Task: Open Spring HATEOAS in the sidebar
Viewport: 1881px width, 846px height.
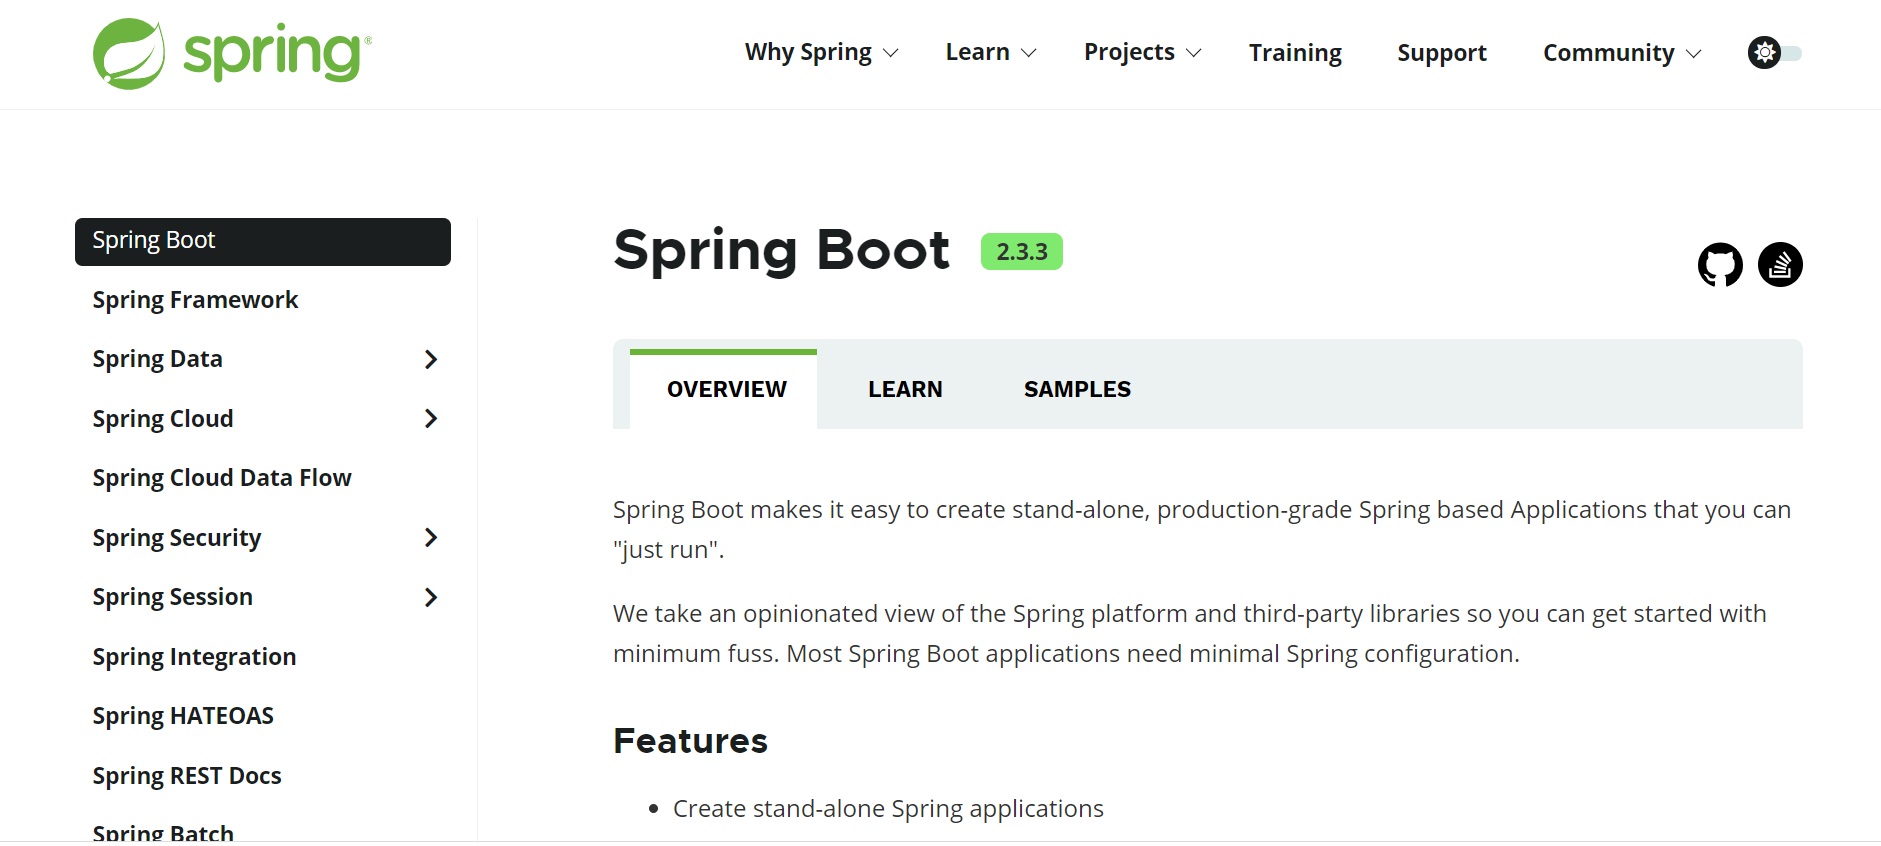Action: pyautogui.click(x=183, y=716)
